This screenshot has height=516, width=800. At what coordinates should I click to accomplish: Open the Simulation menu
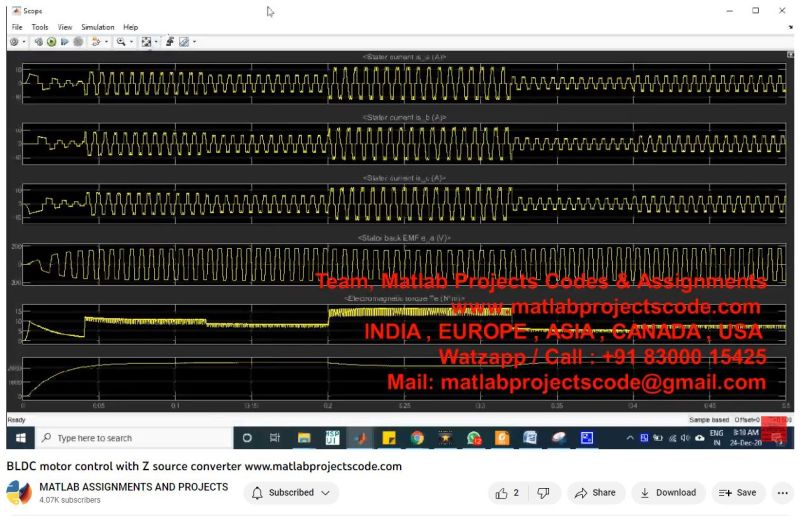[97, 27]
